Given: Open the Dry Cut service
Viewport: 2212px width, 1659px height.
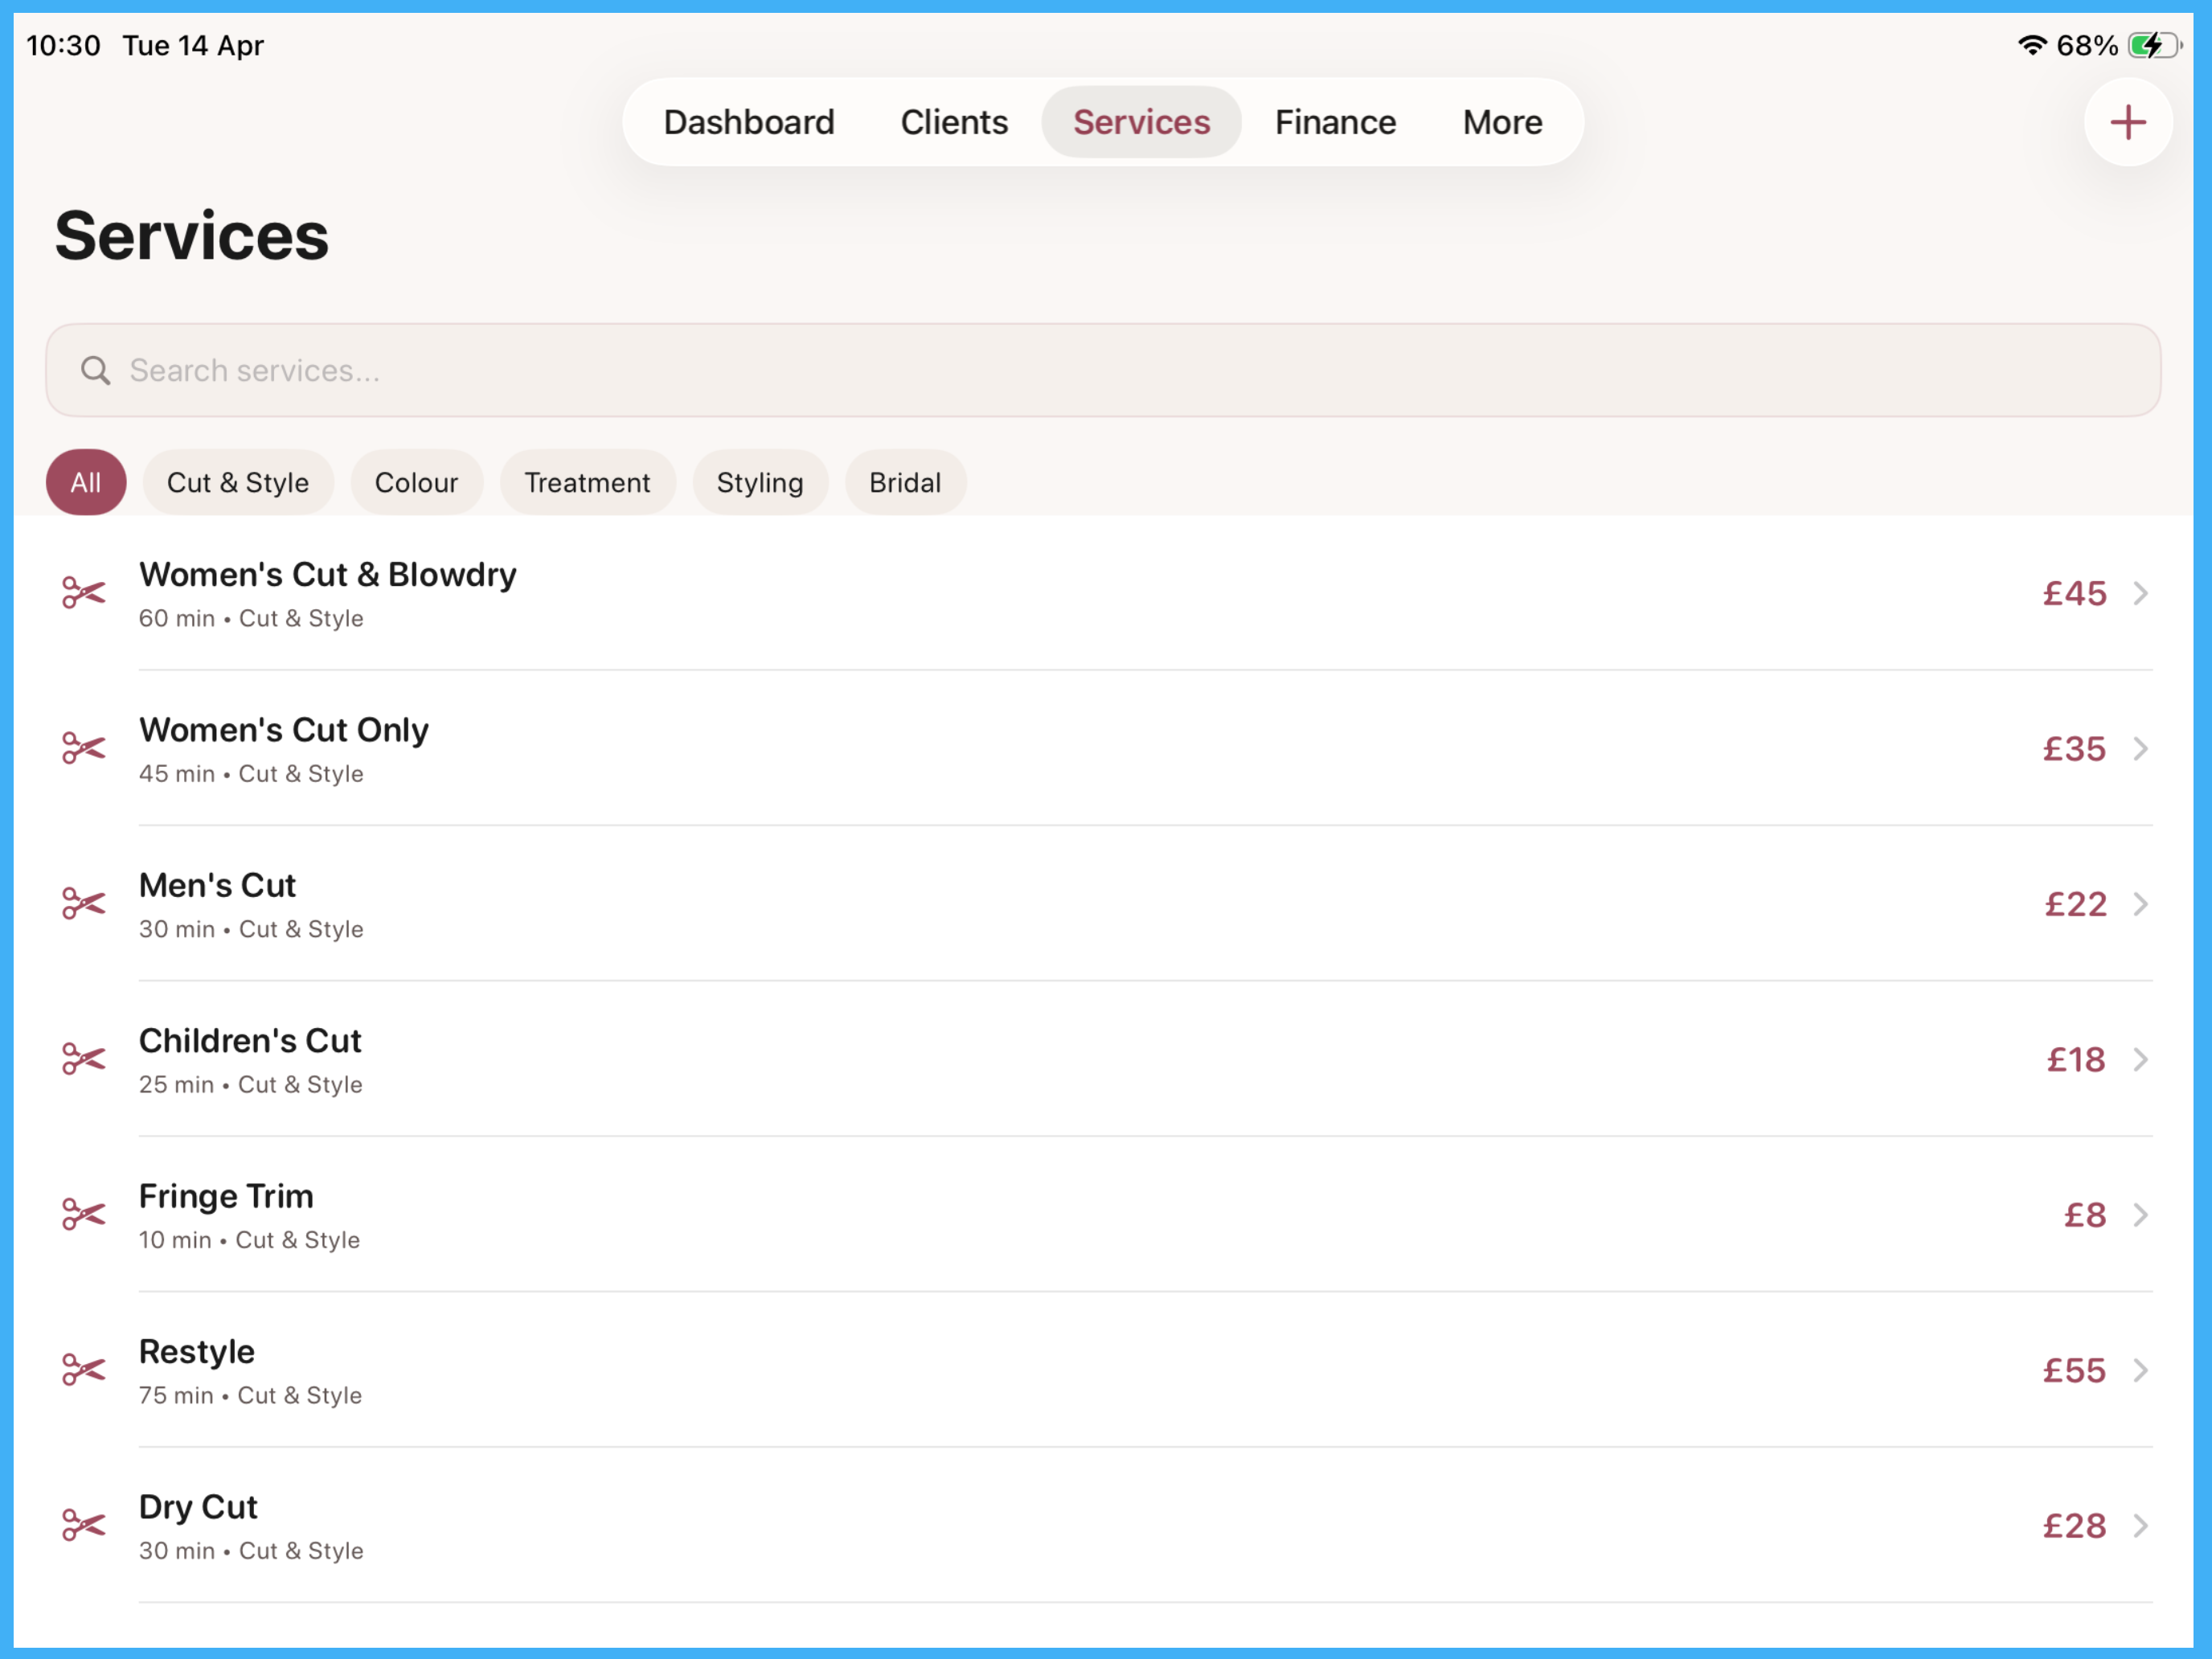Looking at the screenshot, I should [x=1103, y=1525].
